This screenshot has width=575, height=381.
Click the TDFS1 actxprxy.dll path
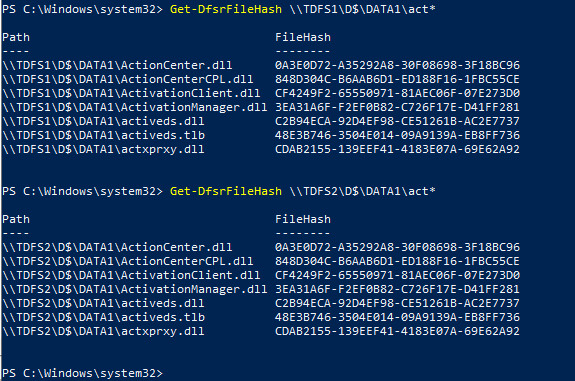103,149
